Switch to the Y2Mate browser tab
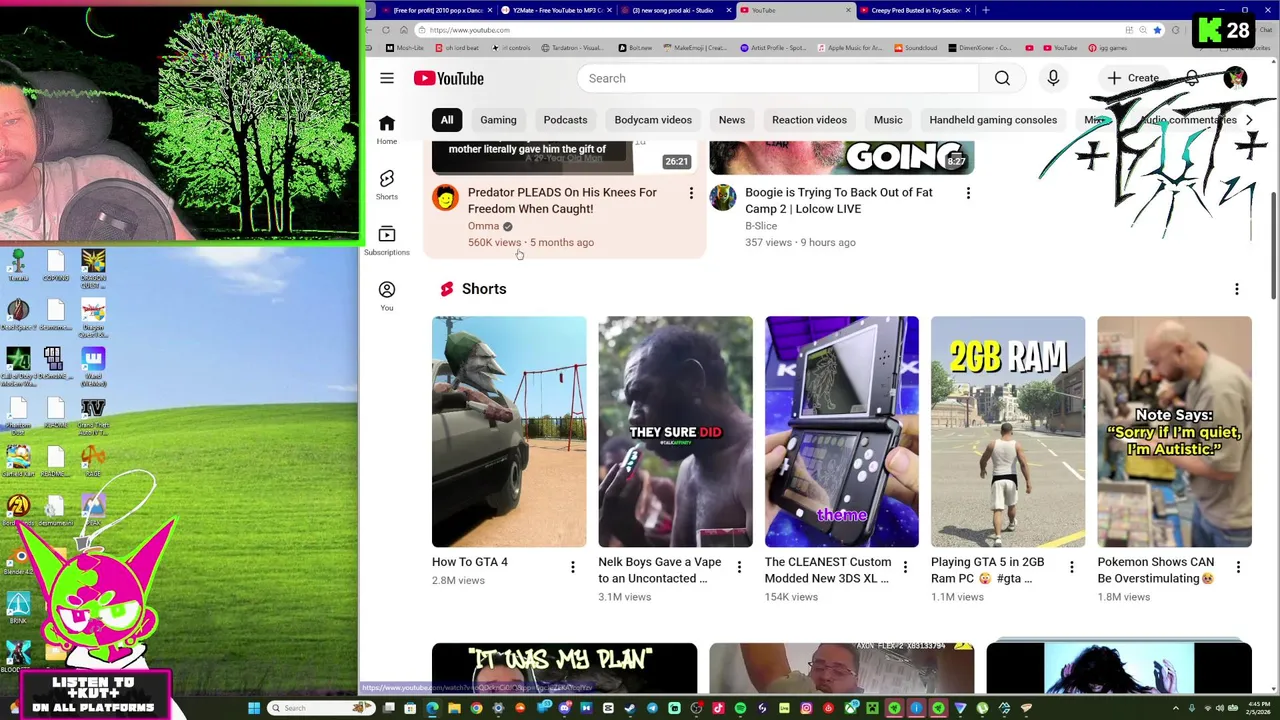The height and width of the screenshot is (720, 1280). [x=557, y=10]
